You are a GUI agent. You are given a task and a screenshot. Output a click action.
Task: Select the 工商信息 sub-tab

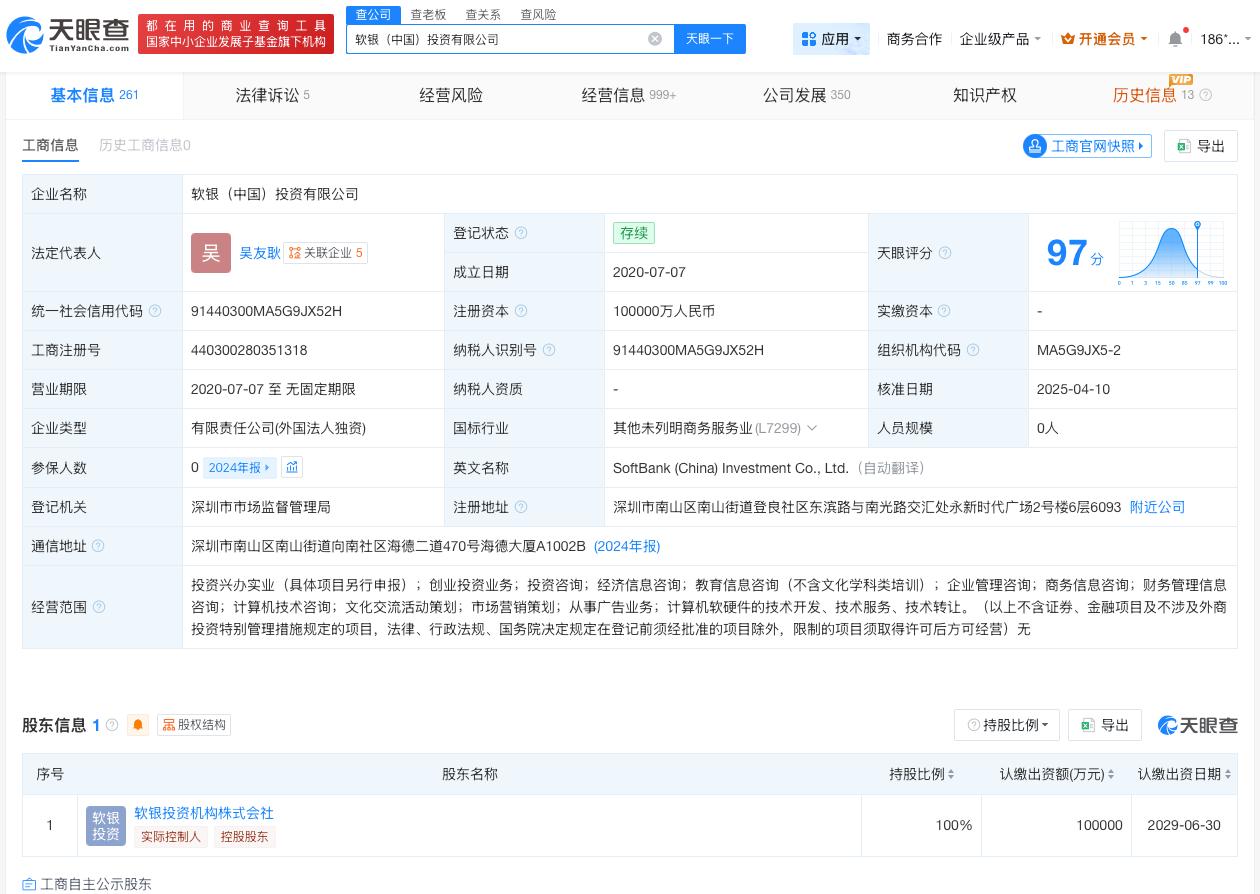tap(50, 145)
